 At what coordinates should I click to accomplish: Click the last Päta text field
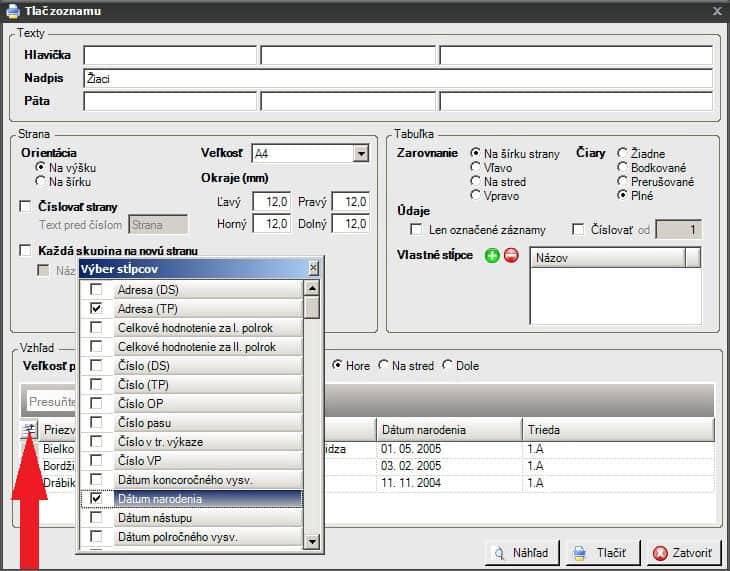point(576,101)
